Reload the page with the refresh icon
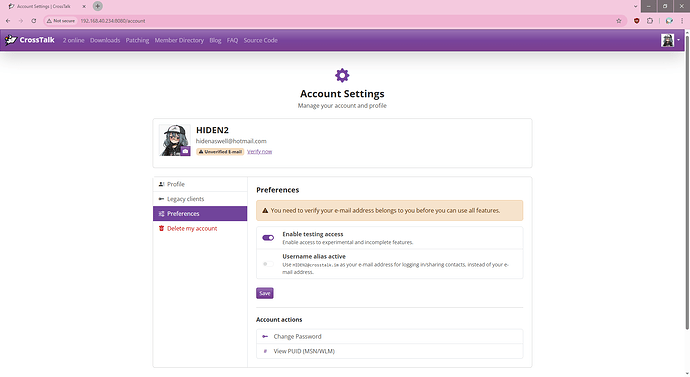This screenshot has width=690, height=377. point(33,21)
